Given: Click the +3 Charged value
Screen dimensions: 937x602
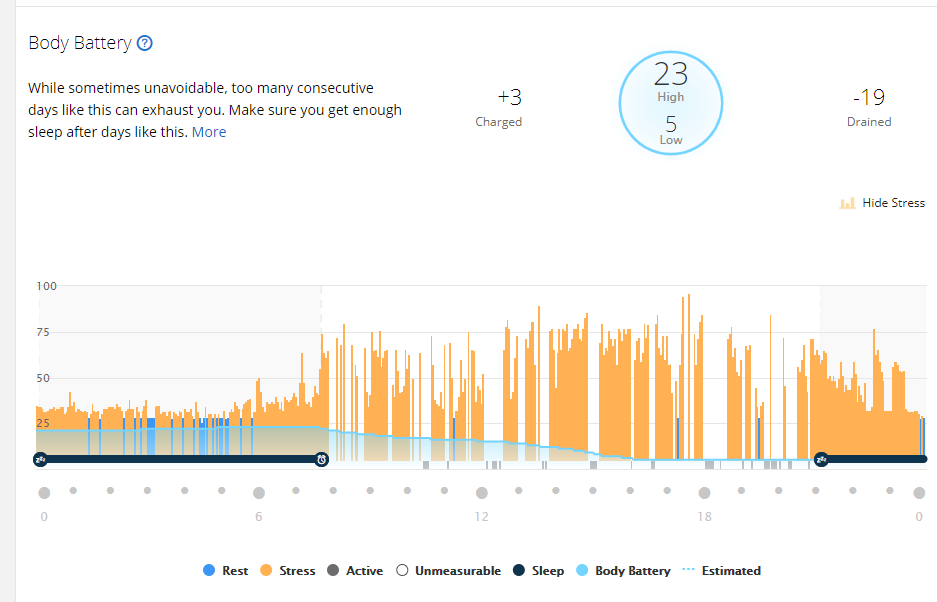Looking at the screenshot, I should pos(509,97).
